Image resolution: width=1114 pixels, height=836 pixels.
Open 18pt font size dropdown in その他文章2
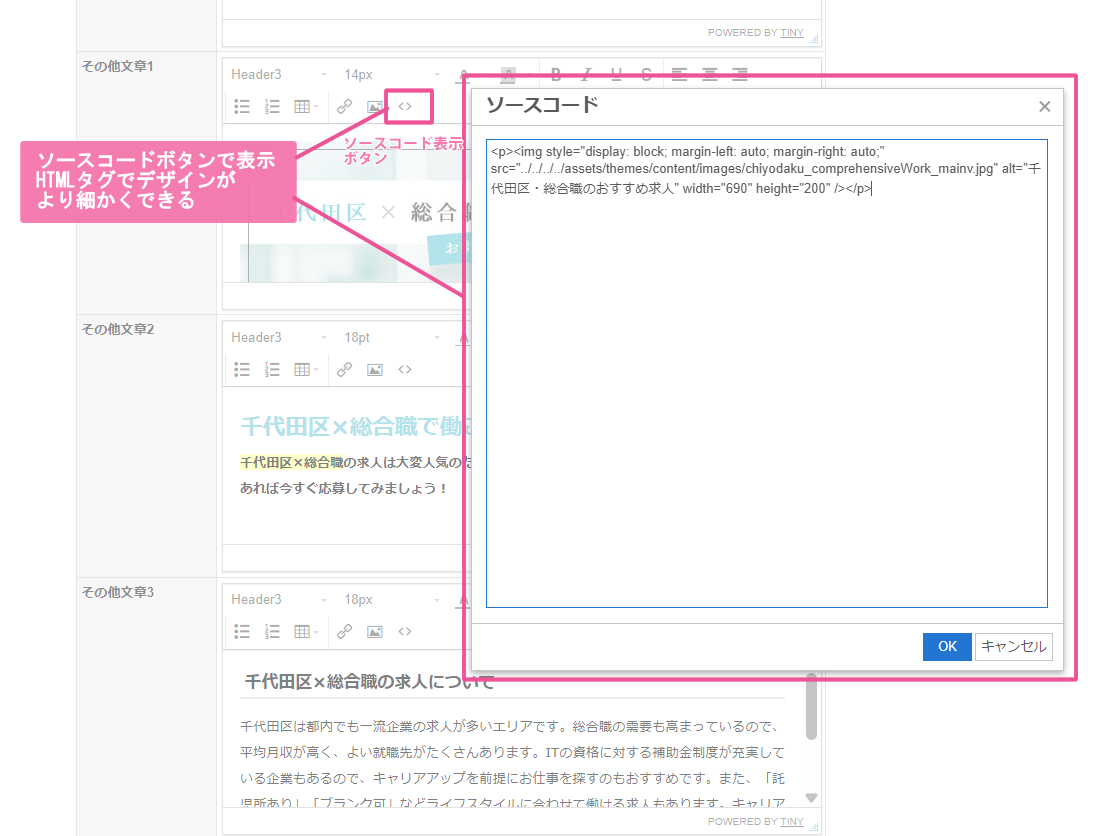coord(392,337)
